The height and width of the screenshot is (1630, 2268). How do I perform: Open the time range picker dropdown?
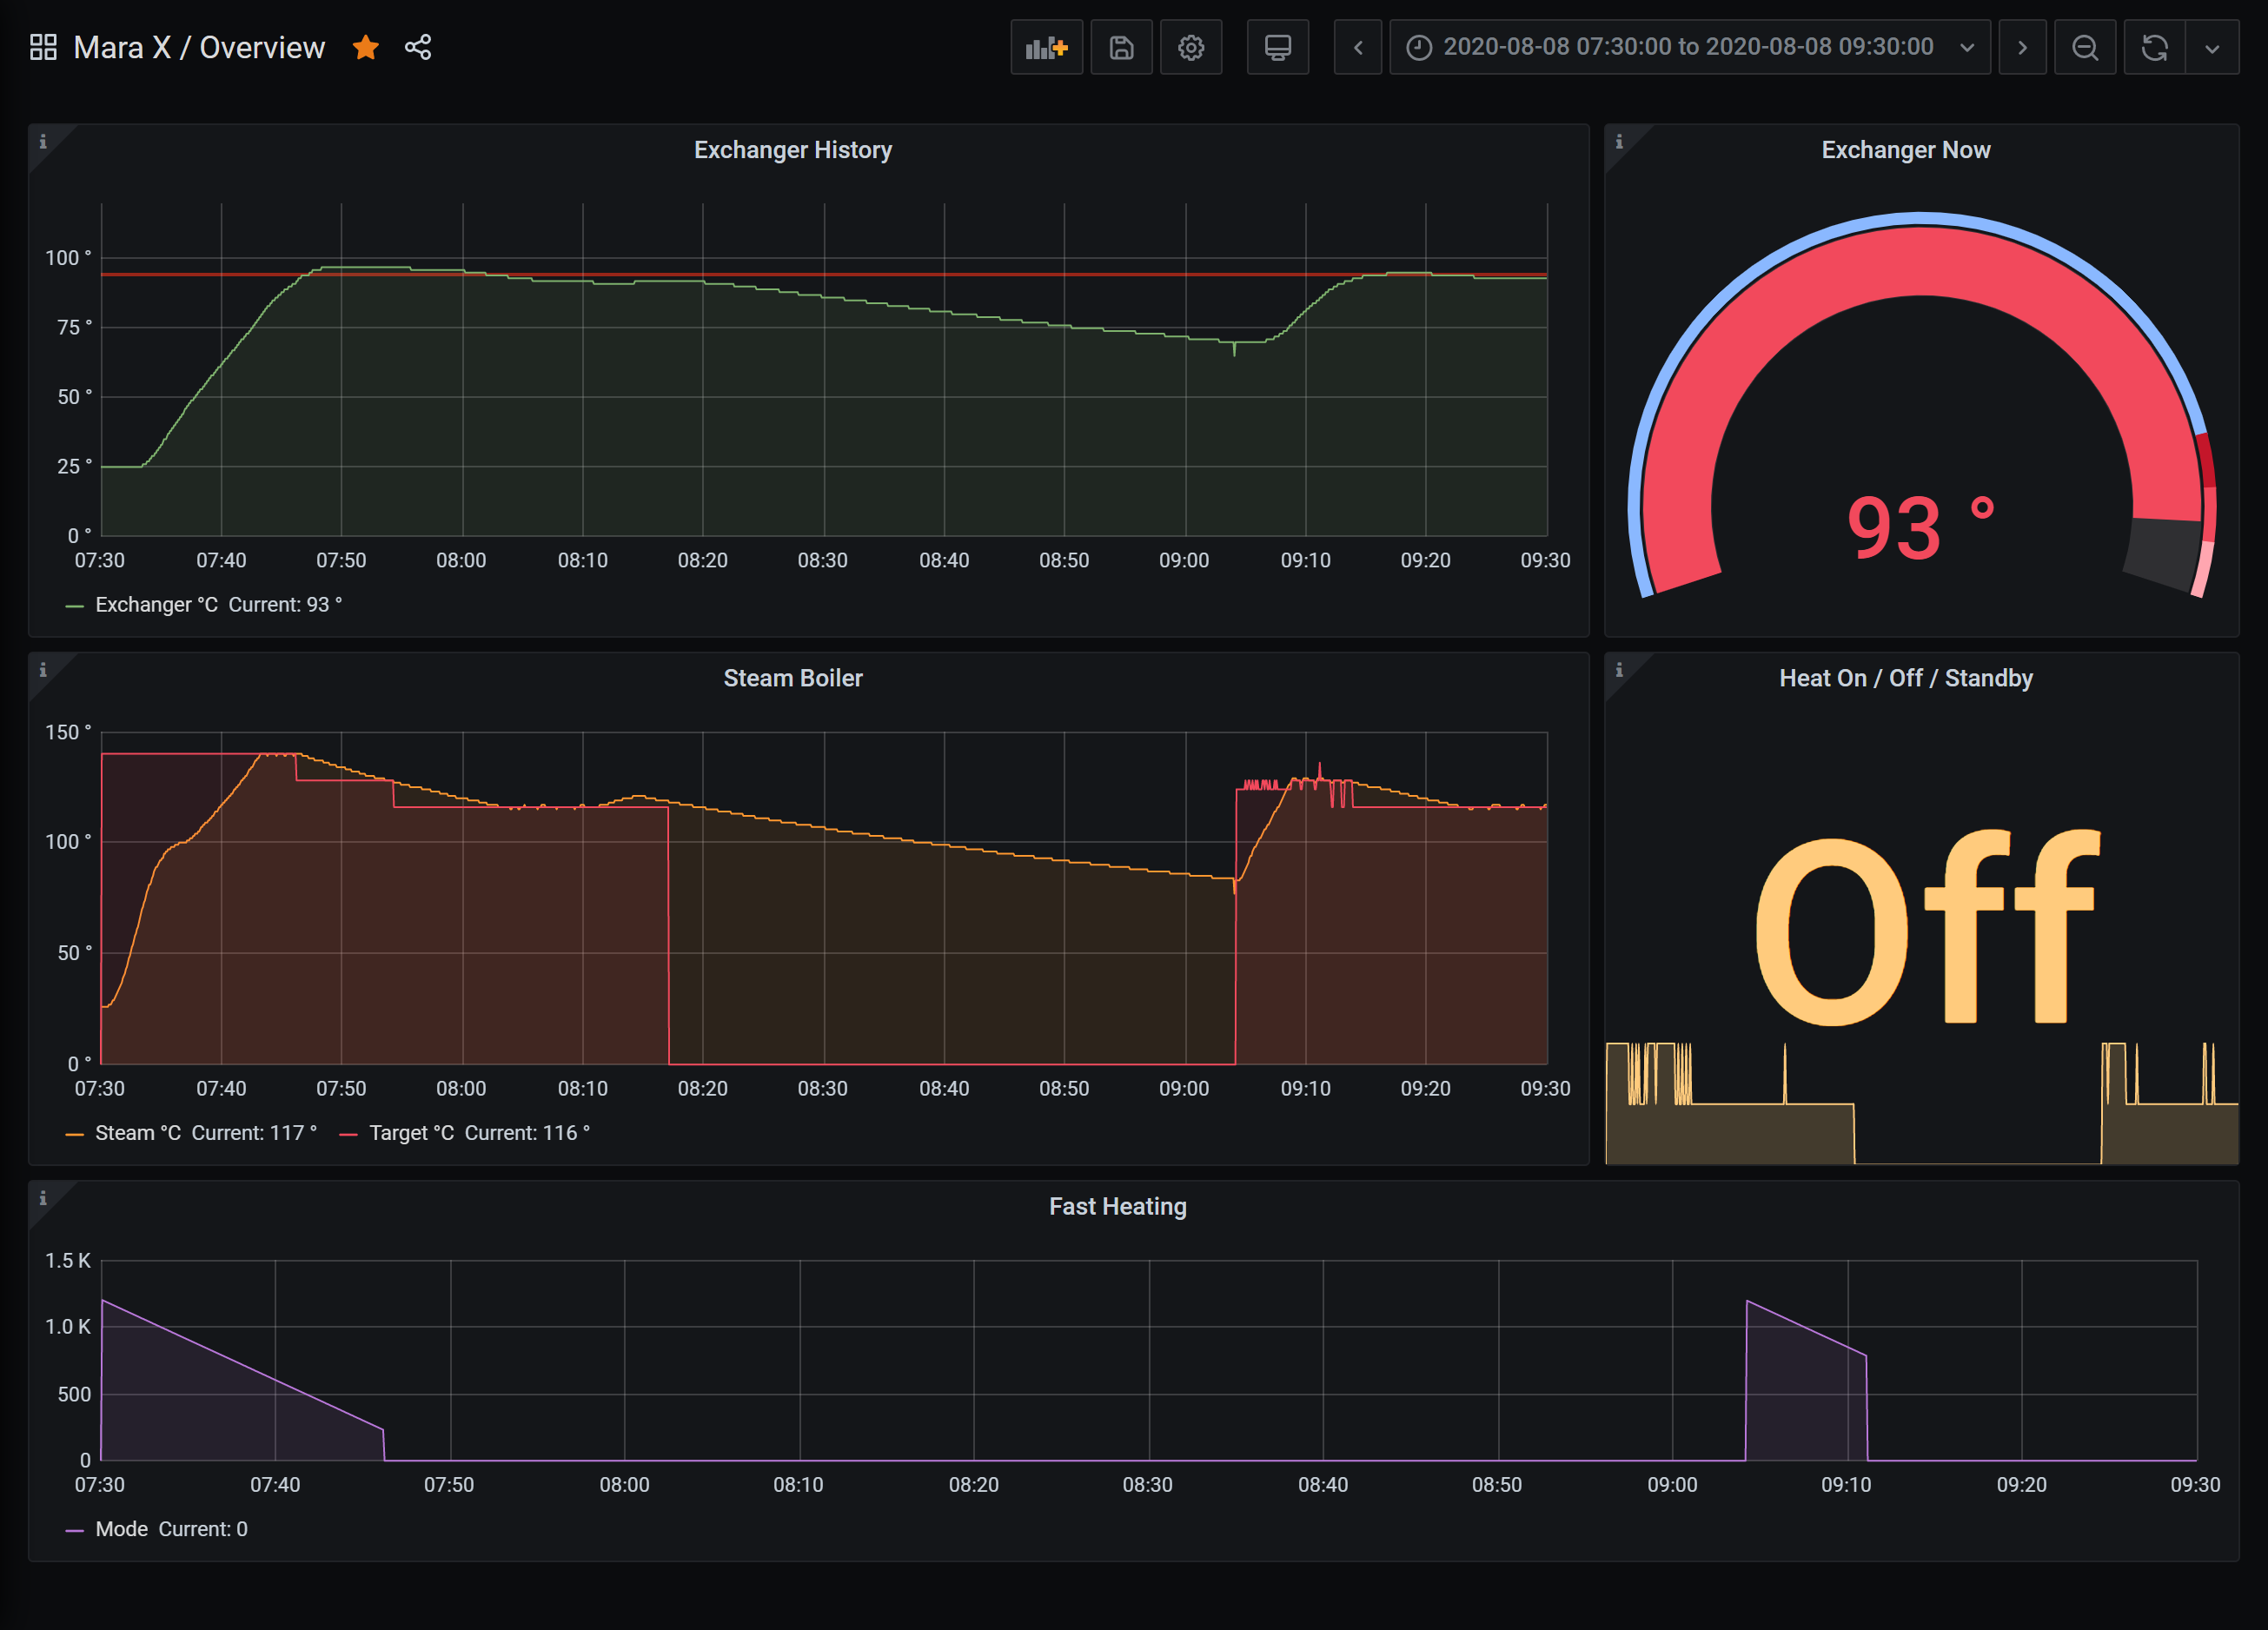click(x=1689, y=47)
